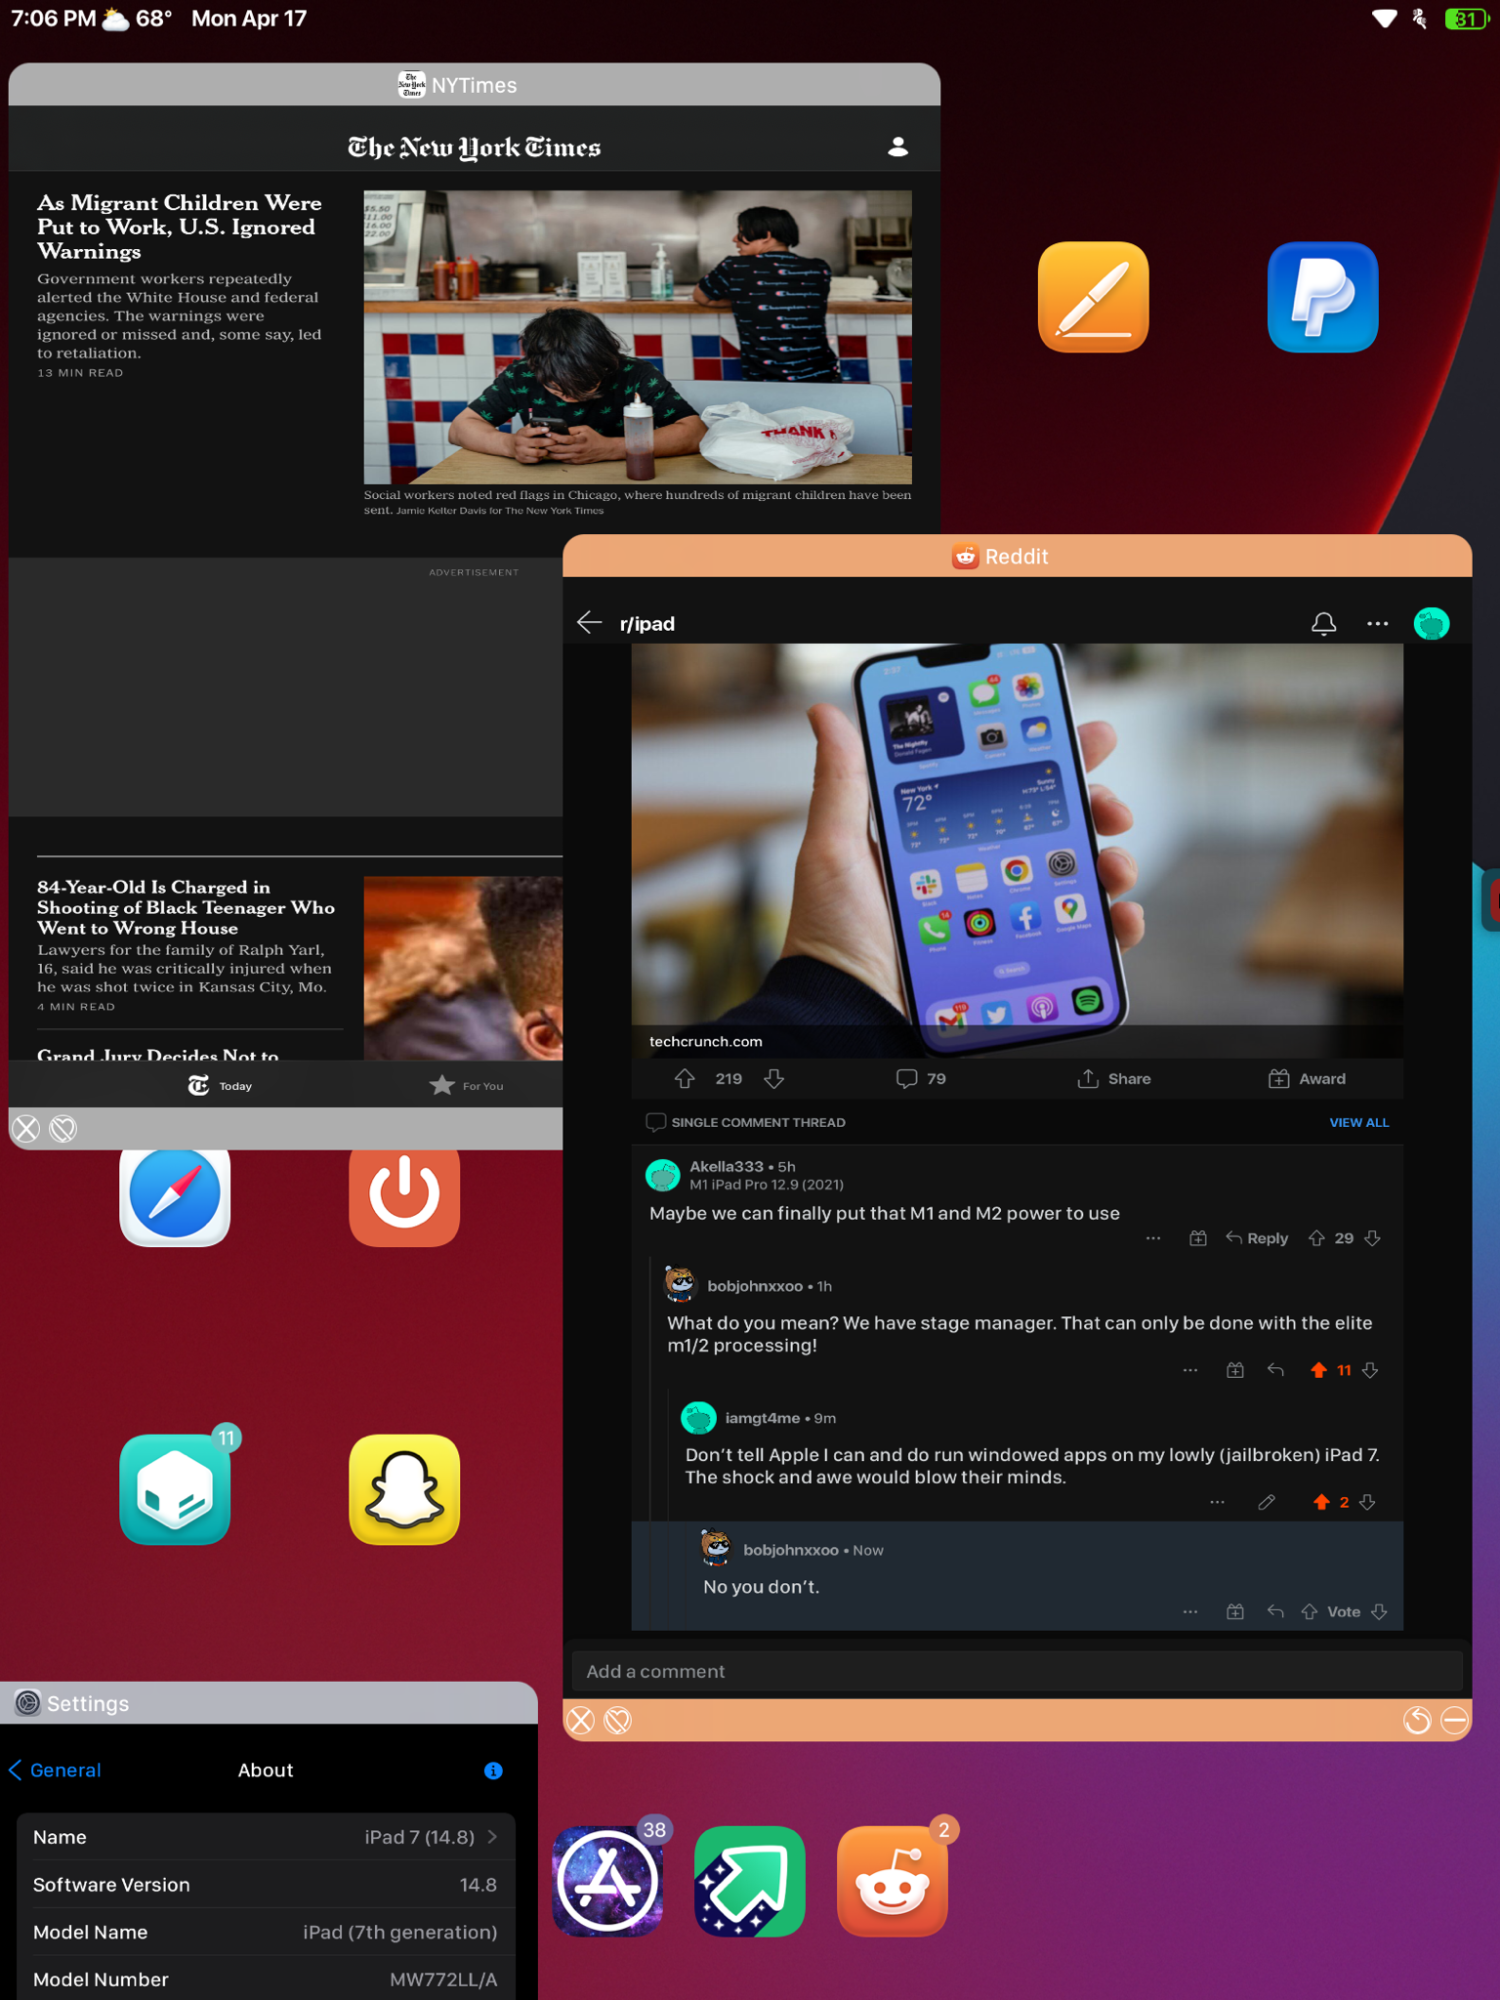
Task: Toggle upvote on bobjohnxxoo's 11-point comment
Action: click(1318, 1370)
